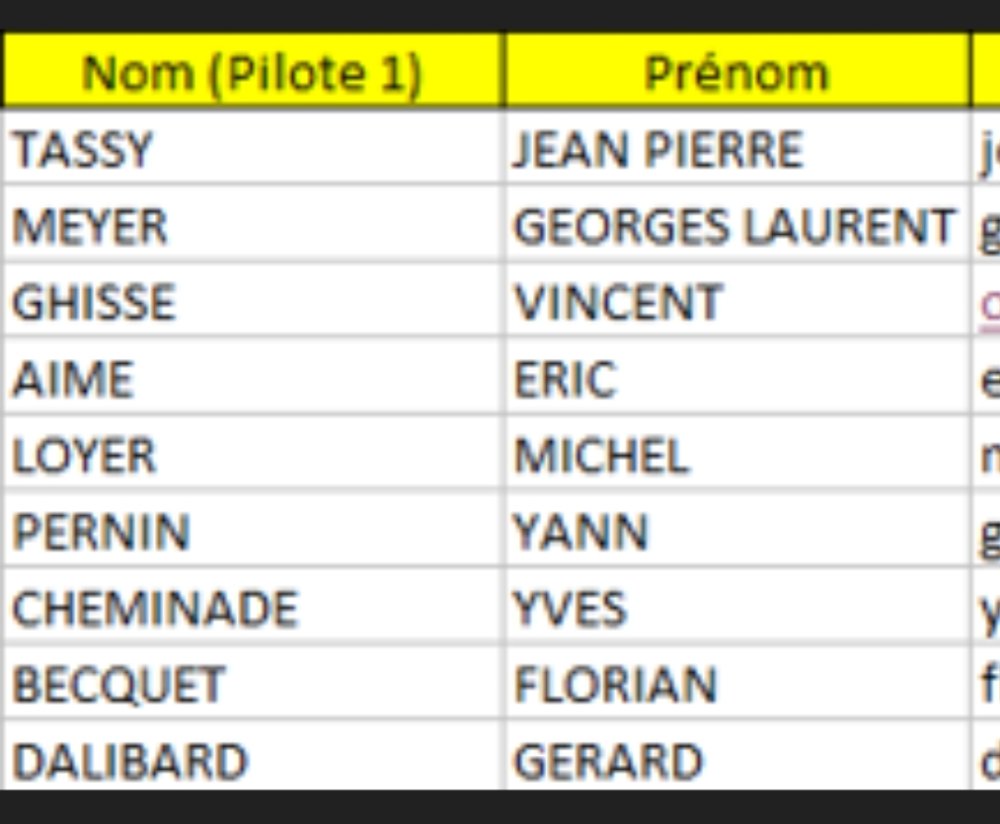
Task: Click the GHISSE cell
Action: (x=252, y=303)
